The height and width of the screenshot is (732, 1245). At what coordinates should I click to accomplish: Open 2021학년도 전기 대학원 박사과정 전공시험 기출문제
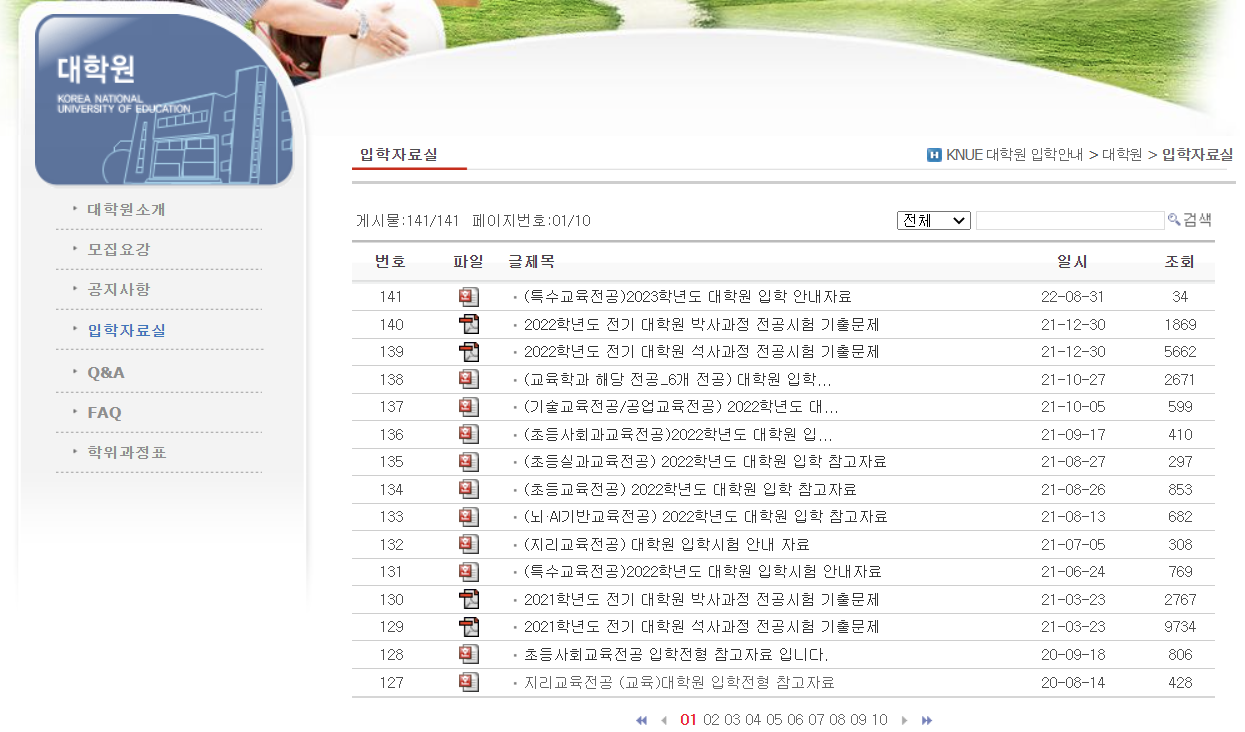coord(702,599)
